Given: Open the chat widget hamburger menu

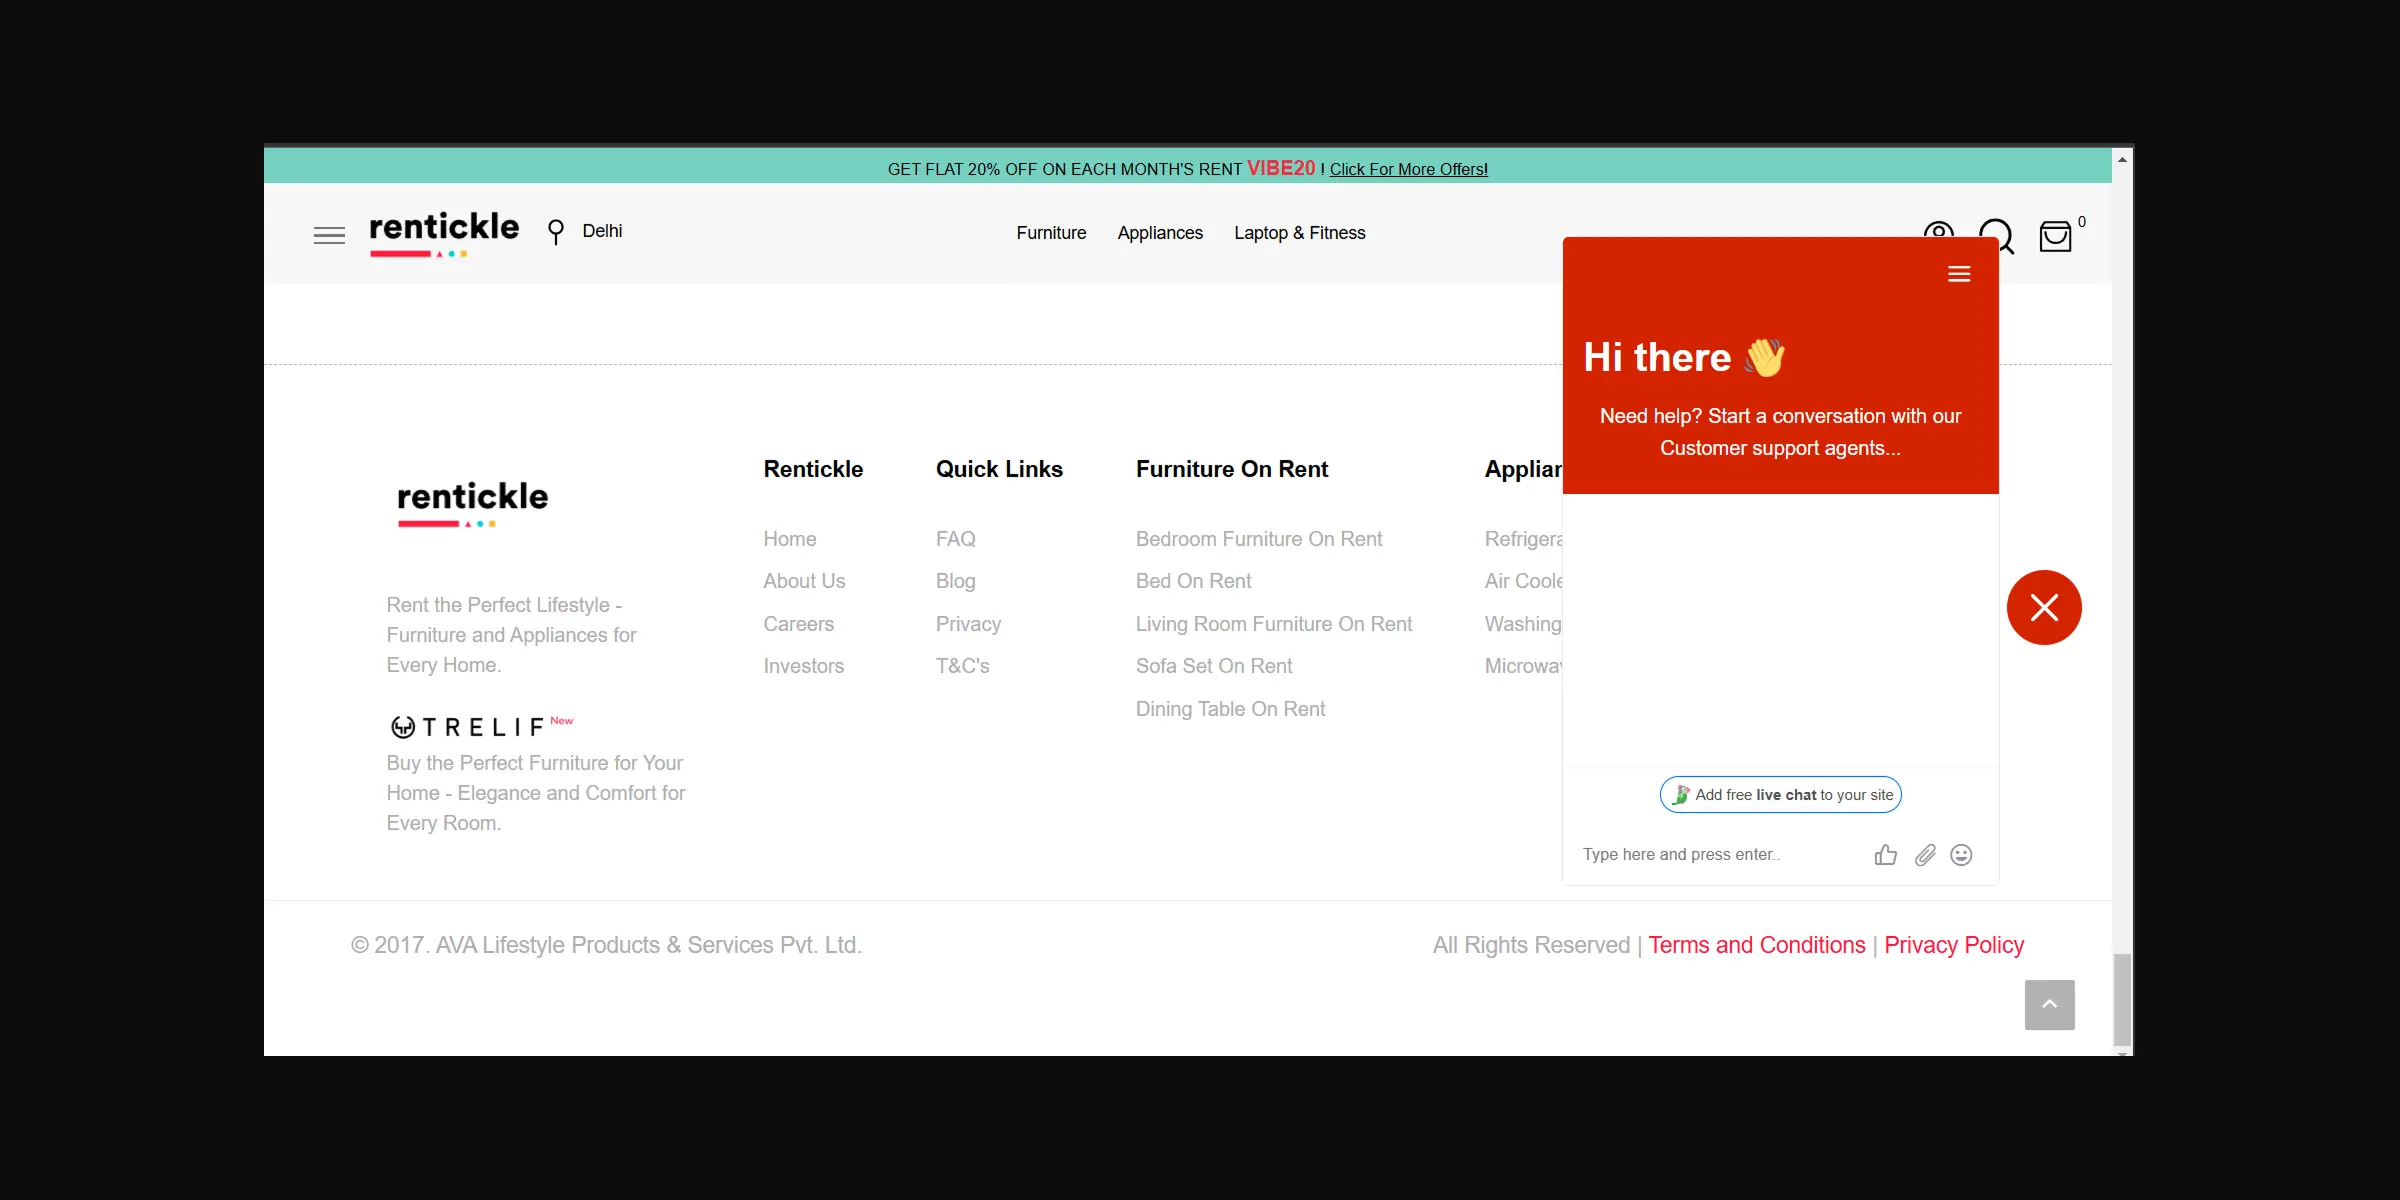Looking at the screenshot, I should click(x=1958, y=274).
